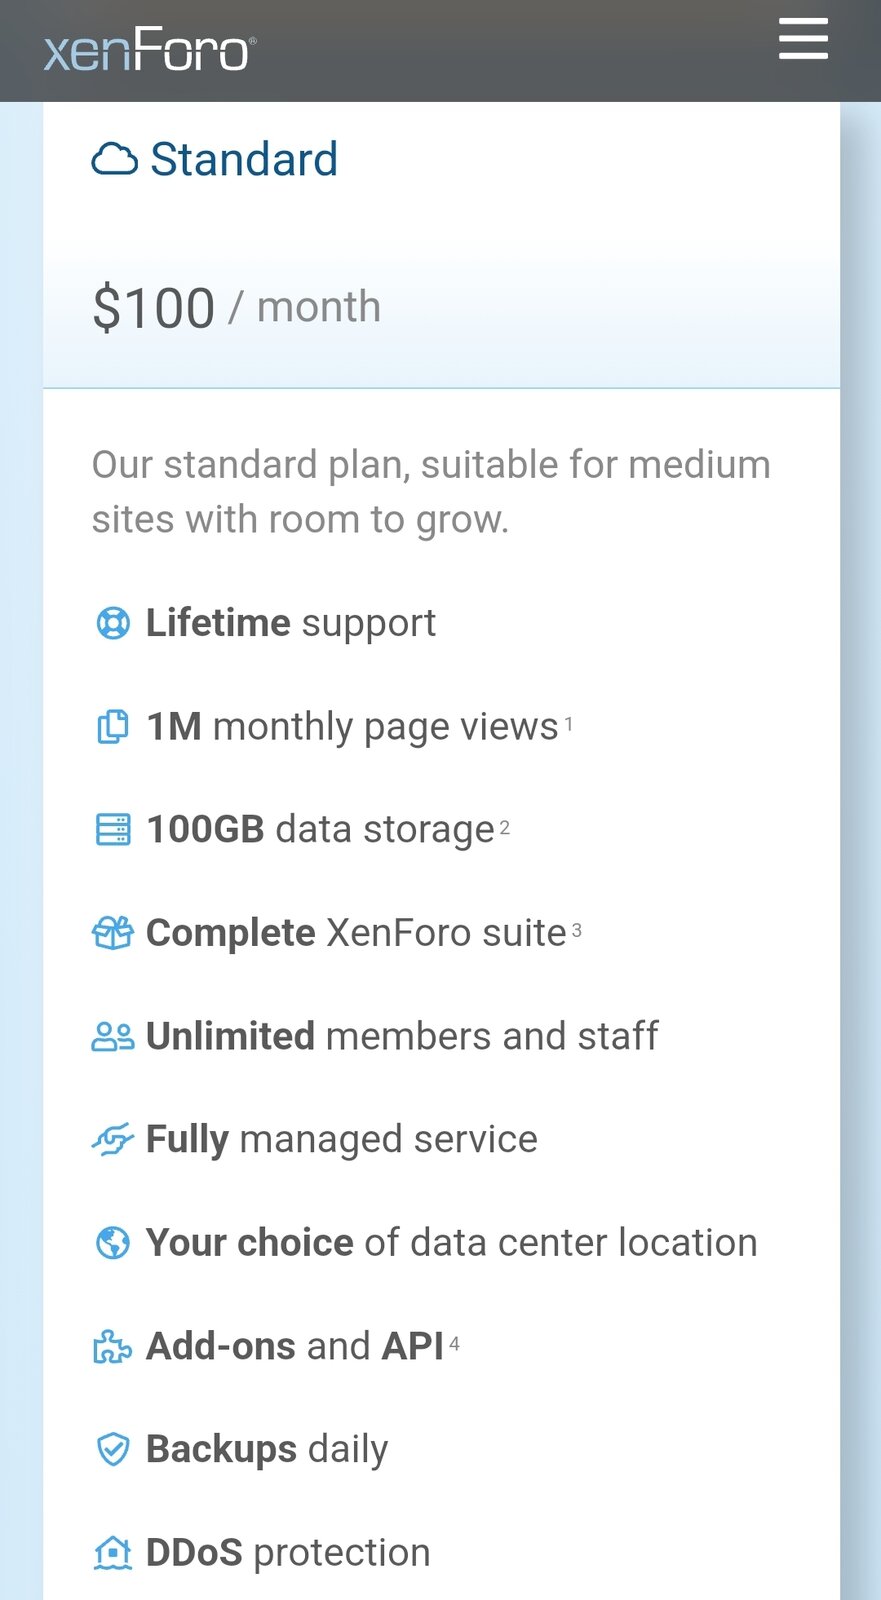Screen dimensions: 881x1600
Task: Click the lifebuoy Lifetime support icon
Action: (113, 623)
